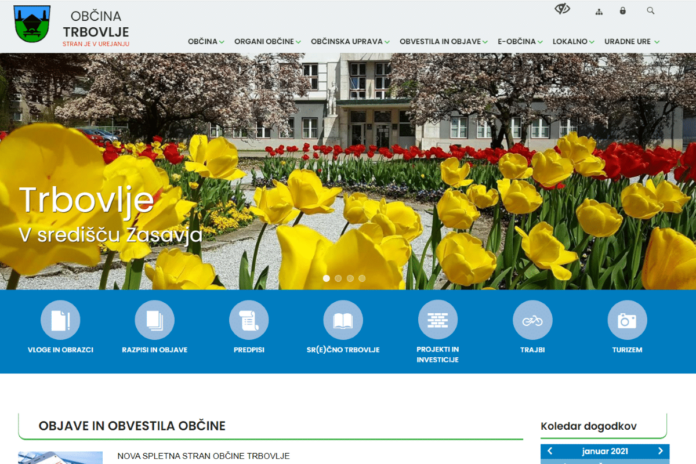Open the Sr(e)čno Trbovlje book icon
The width and height of the screenshot is (696, 464).
(x=343, y=320)
